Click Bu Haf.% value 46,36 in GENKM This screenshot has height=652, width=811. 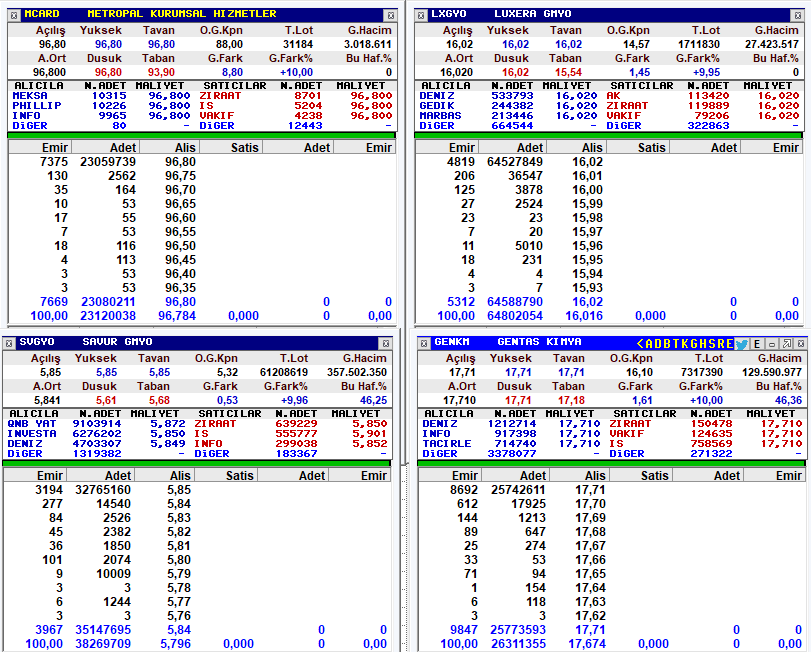tap(788, 400)
